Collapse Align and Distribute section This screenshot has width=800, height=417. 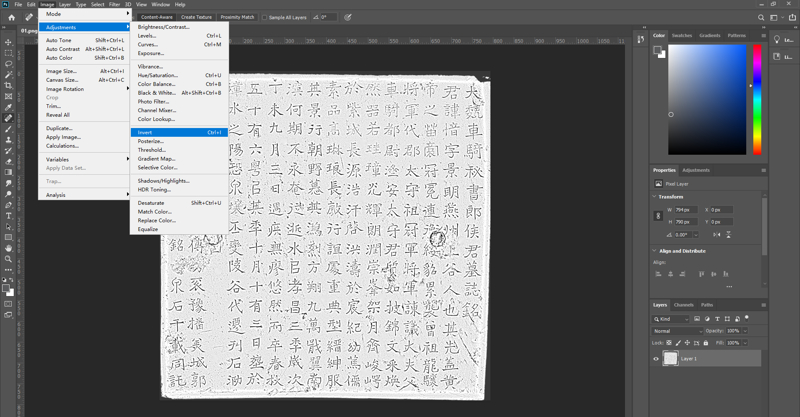655,251
